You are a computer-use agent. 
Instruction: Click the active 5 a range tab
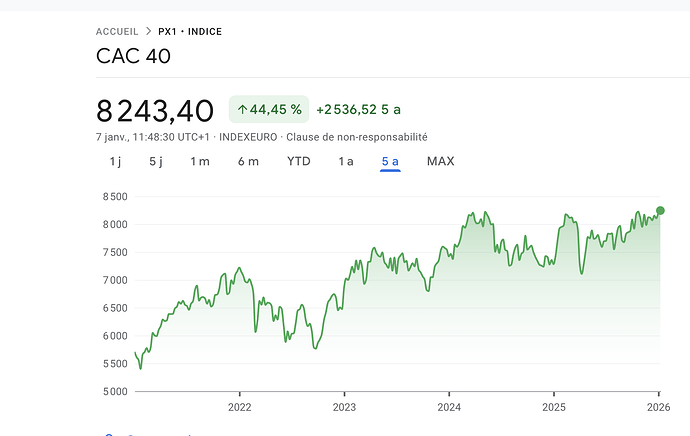tap(390, 161)
